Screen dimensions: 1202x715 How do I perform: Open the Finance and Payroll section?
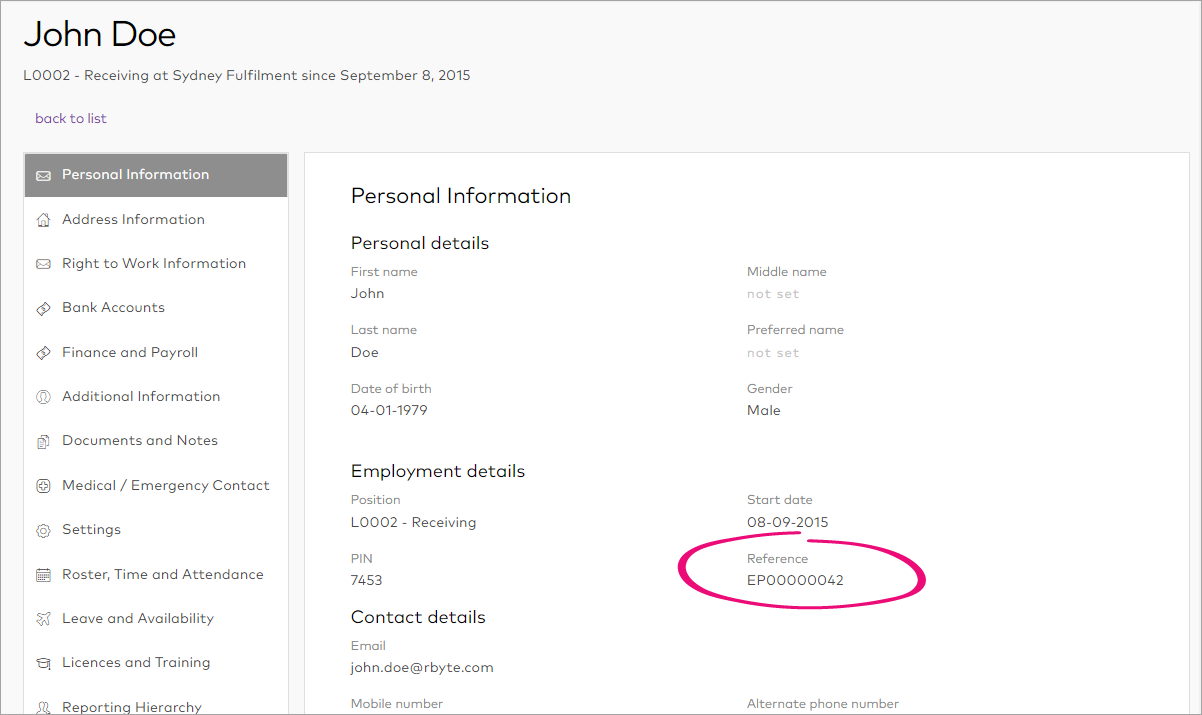(130, 353)
